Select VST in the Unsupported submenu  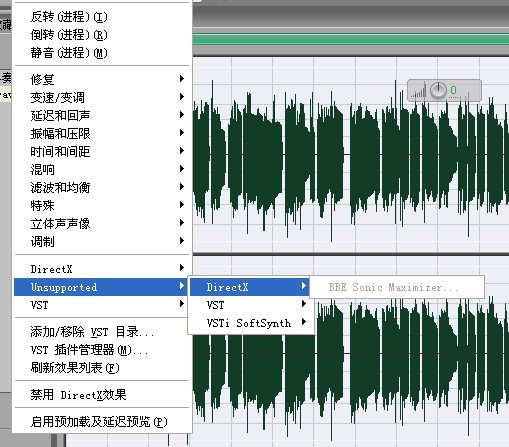pyautogui.click(x=251, y=305)
